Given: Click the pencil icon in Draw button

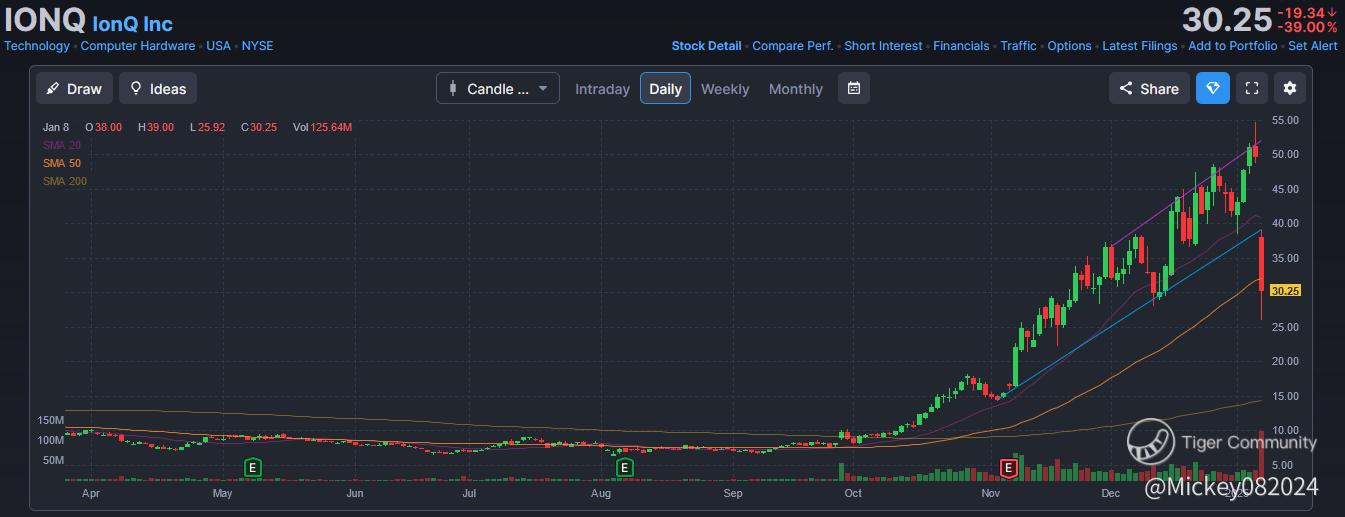Looking at the screenshot, I should pyautogui.click(x=54, y=88).
